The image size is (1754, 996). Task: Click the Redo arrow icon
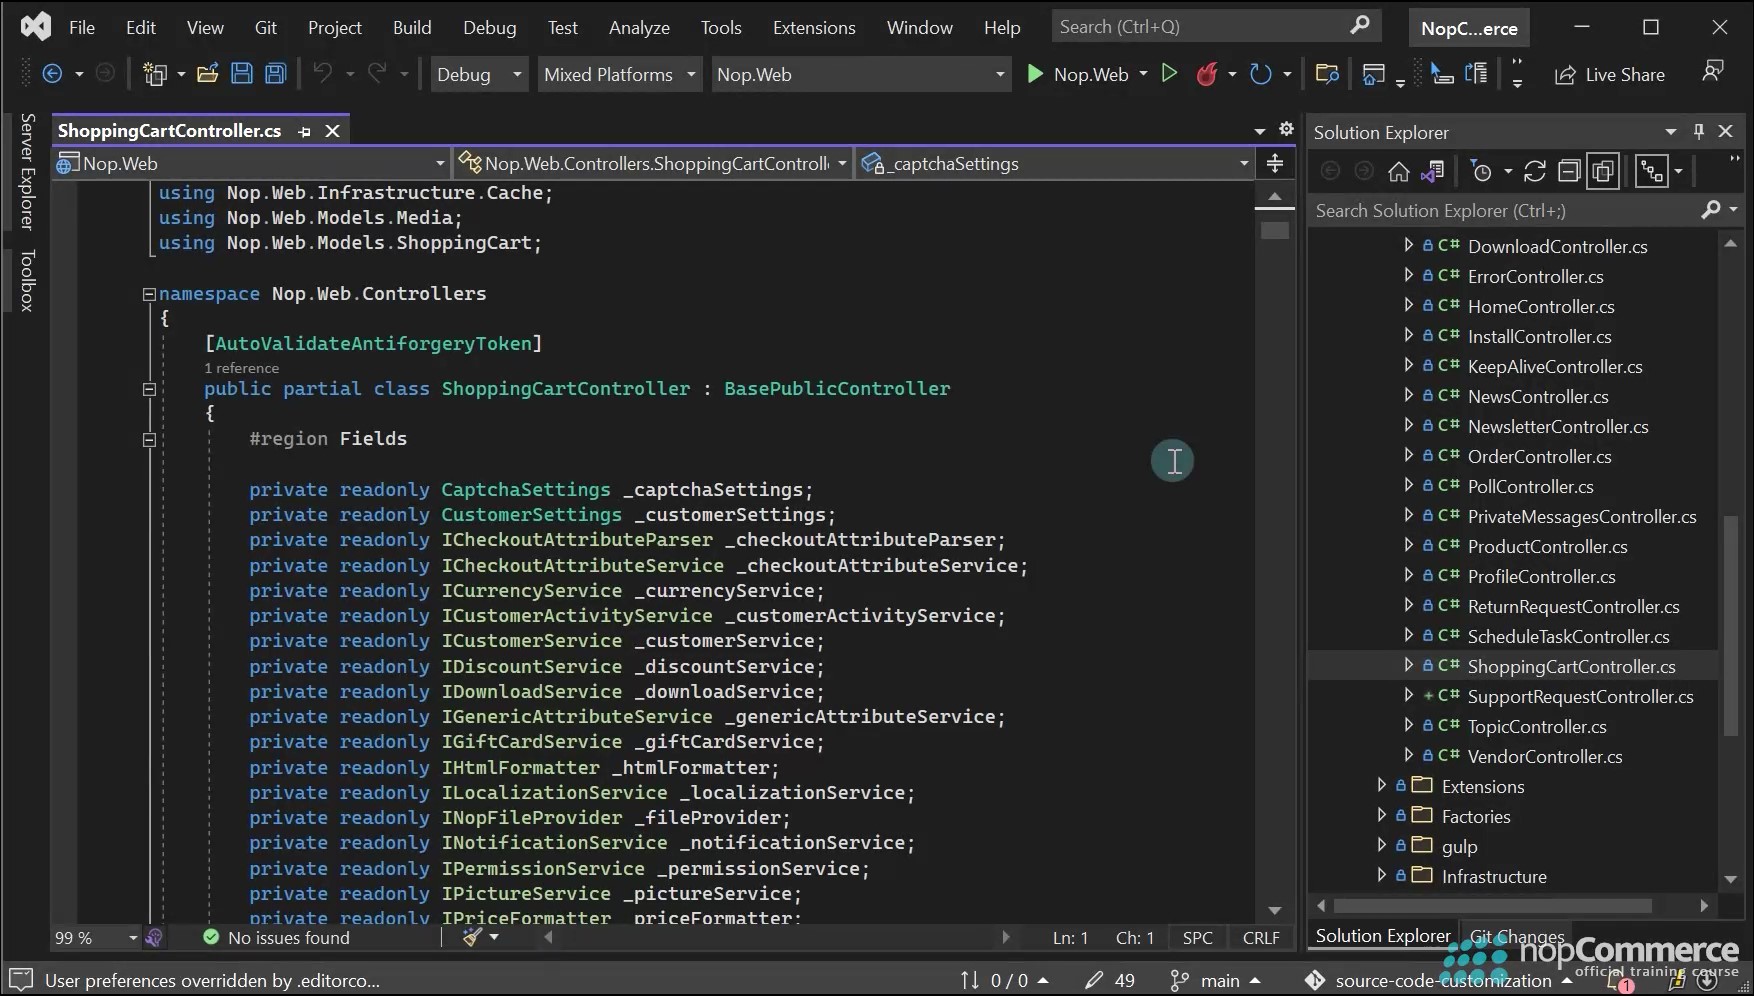(x=377, y=74)
